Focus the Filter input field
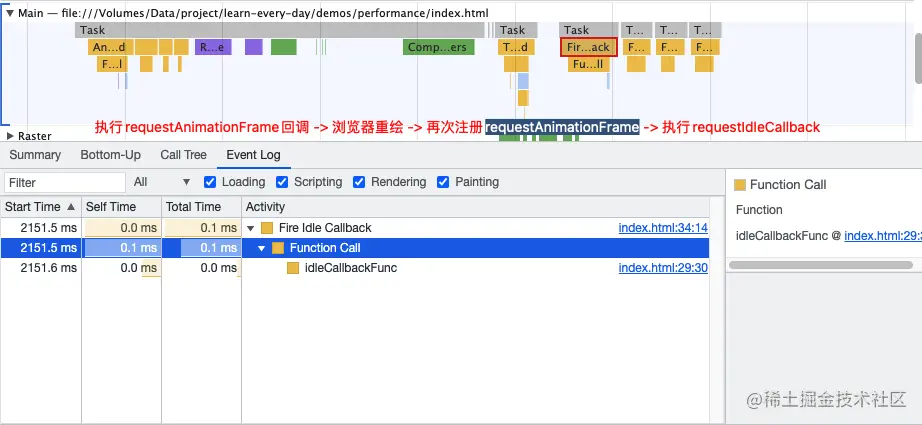Screen dimensions: 922x425 (65, 182)
